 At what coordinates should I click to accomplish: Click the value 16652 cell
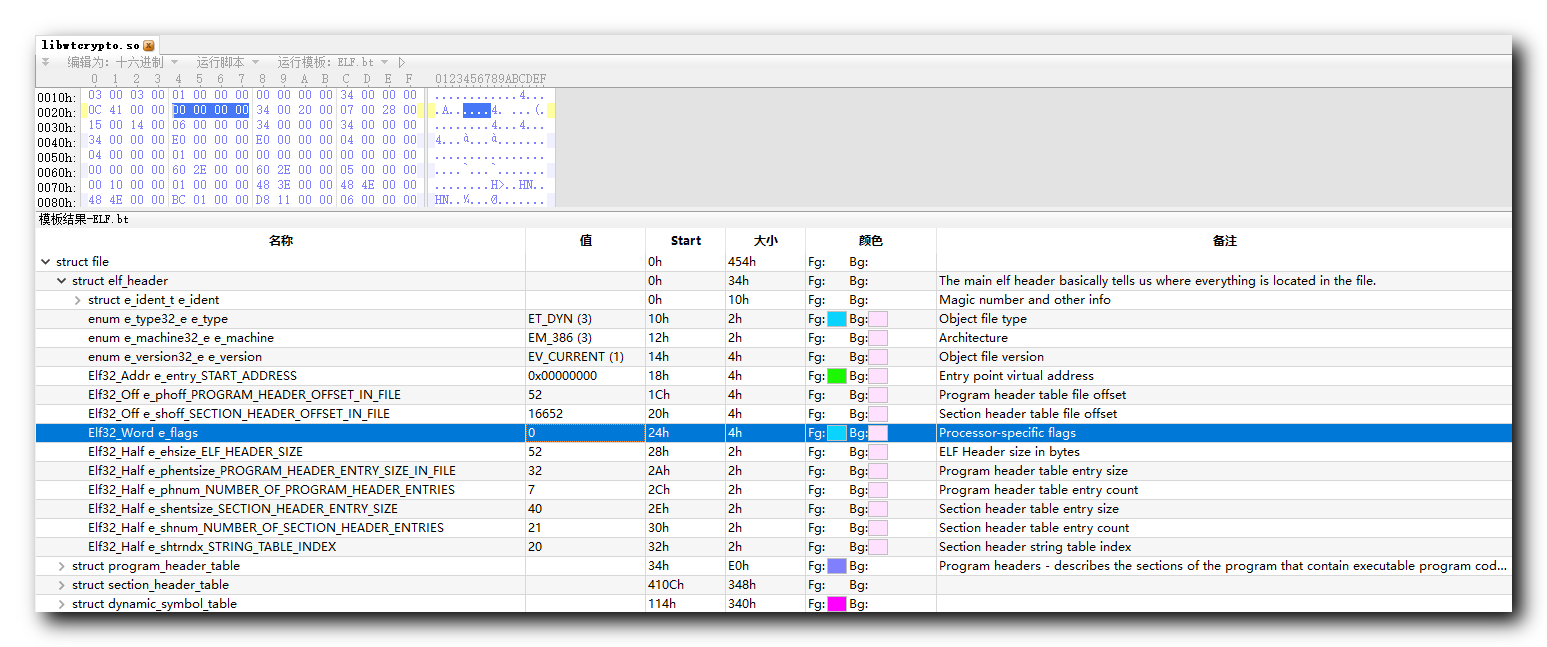coord(586,414)
